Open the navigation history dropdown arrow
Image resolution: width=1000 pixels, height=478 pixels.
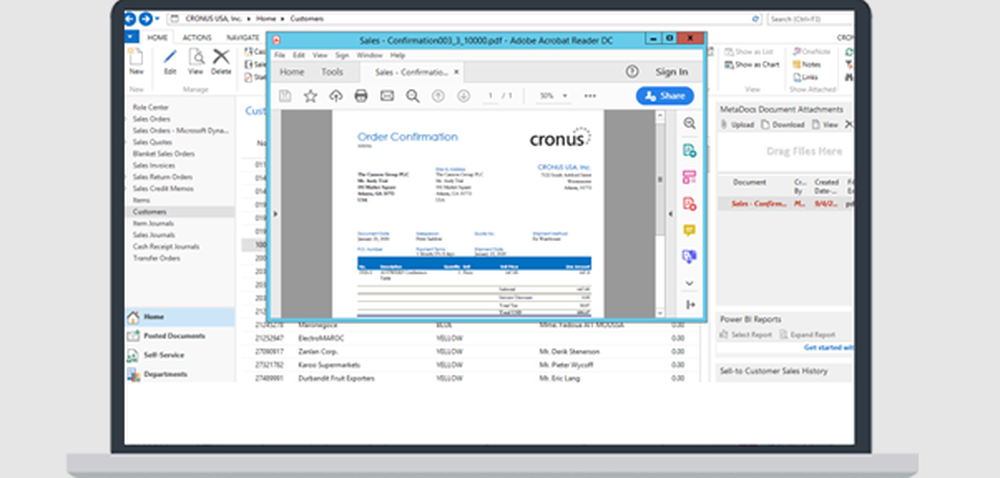[158, 19]
